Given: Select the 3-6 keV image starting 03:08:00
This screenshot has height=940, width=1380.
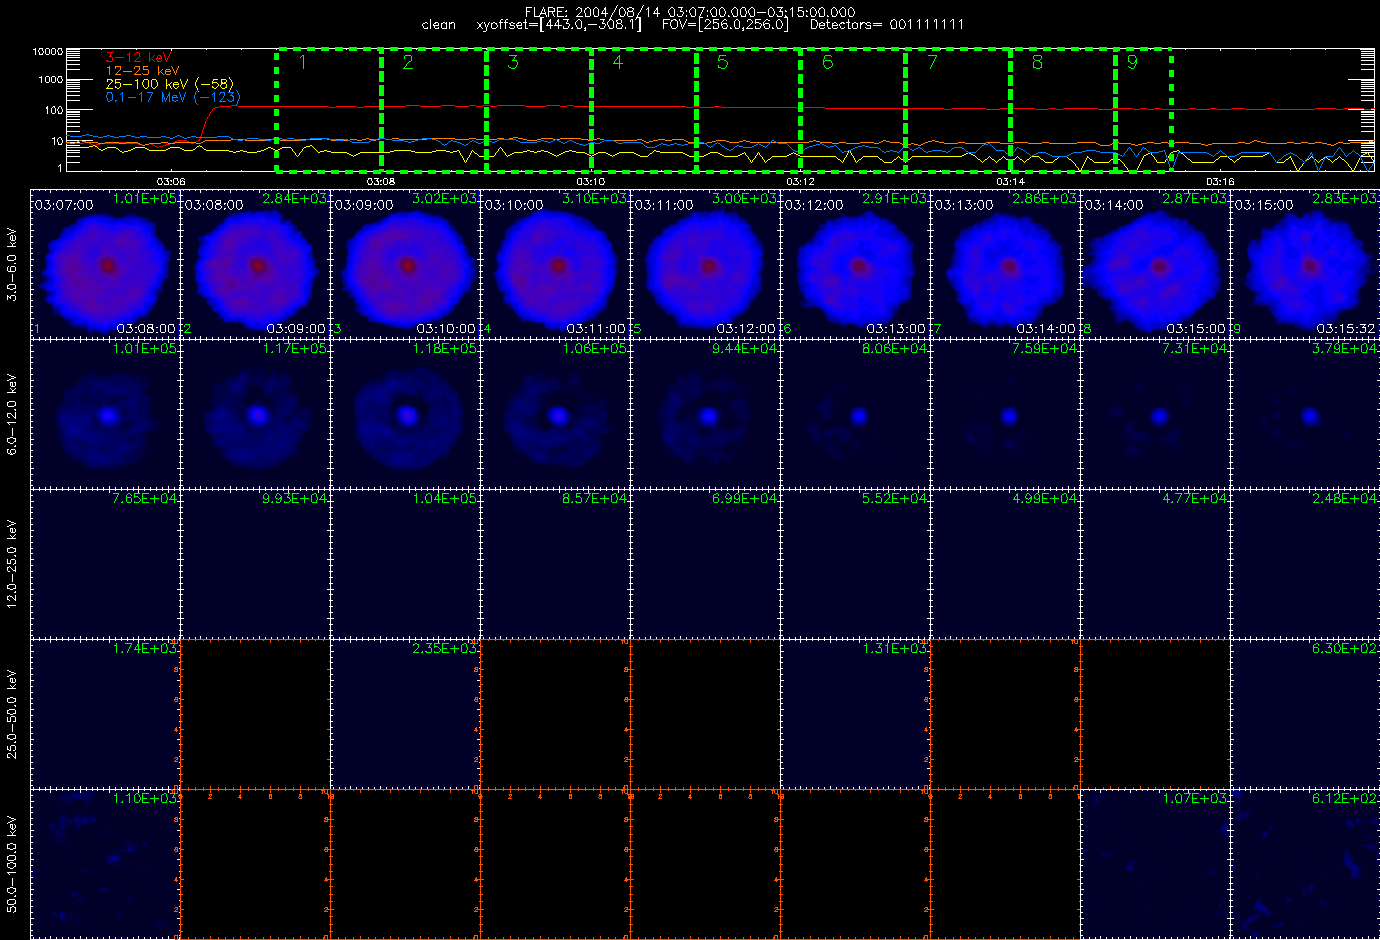Looking at the screenshot, I should [255, 264].
